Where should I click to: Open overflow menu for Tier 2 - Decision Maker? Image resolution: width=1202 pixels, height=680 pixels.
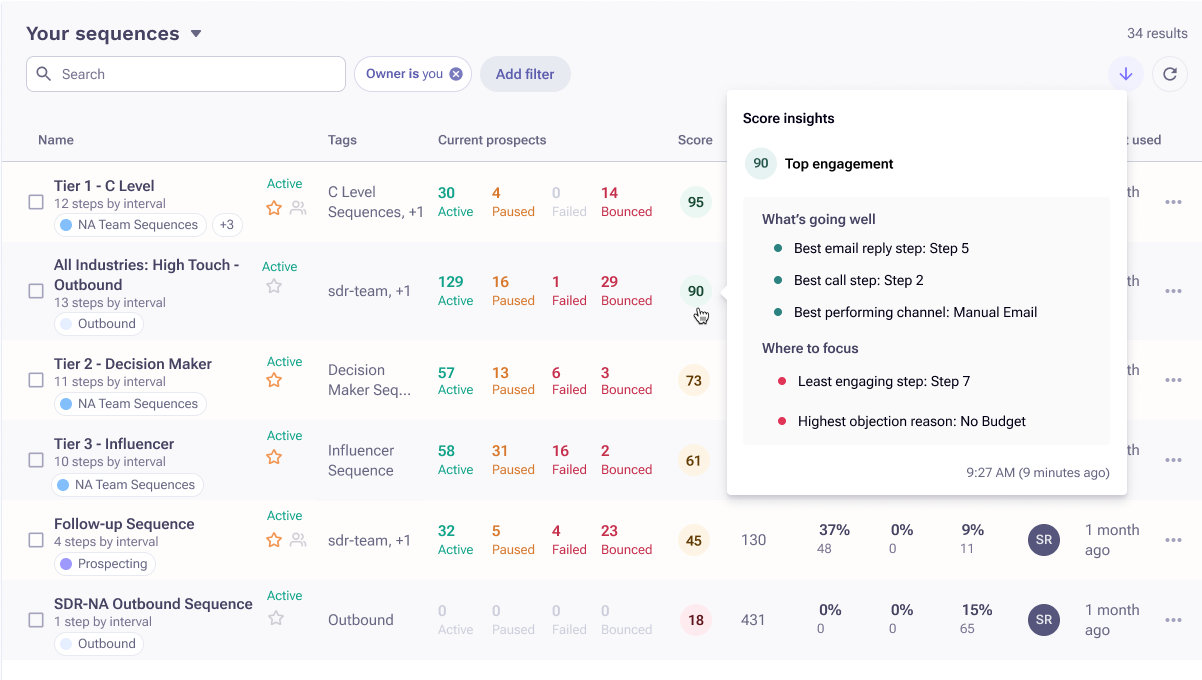click(1173, 380)
